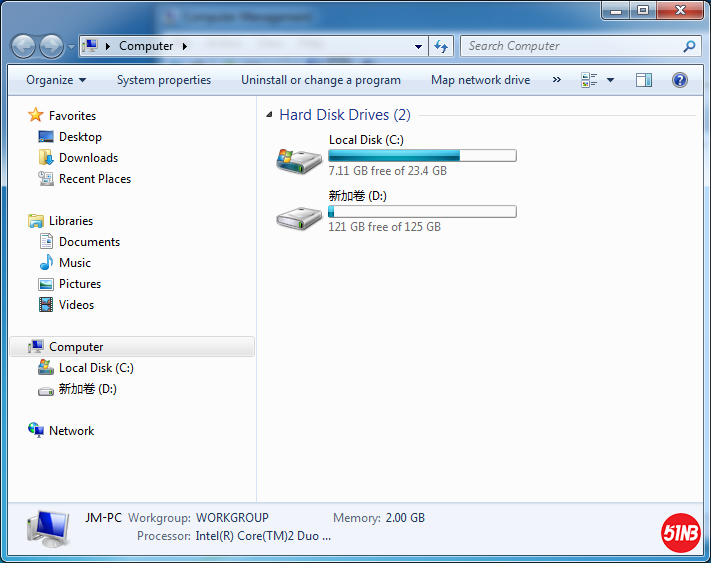Click the JM-PC computer icon in details pane
The width and height of the screenshot is (711, 563).
point(49,529)
